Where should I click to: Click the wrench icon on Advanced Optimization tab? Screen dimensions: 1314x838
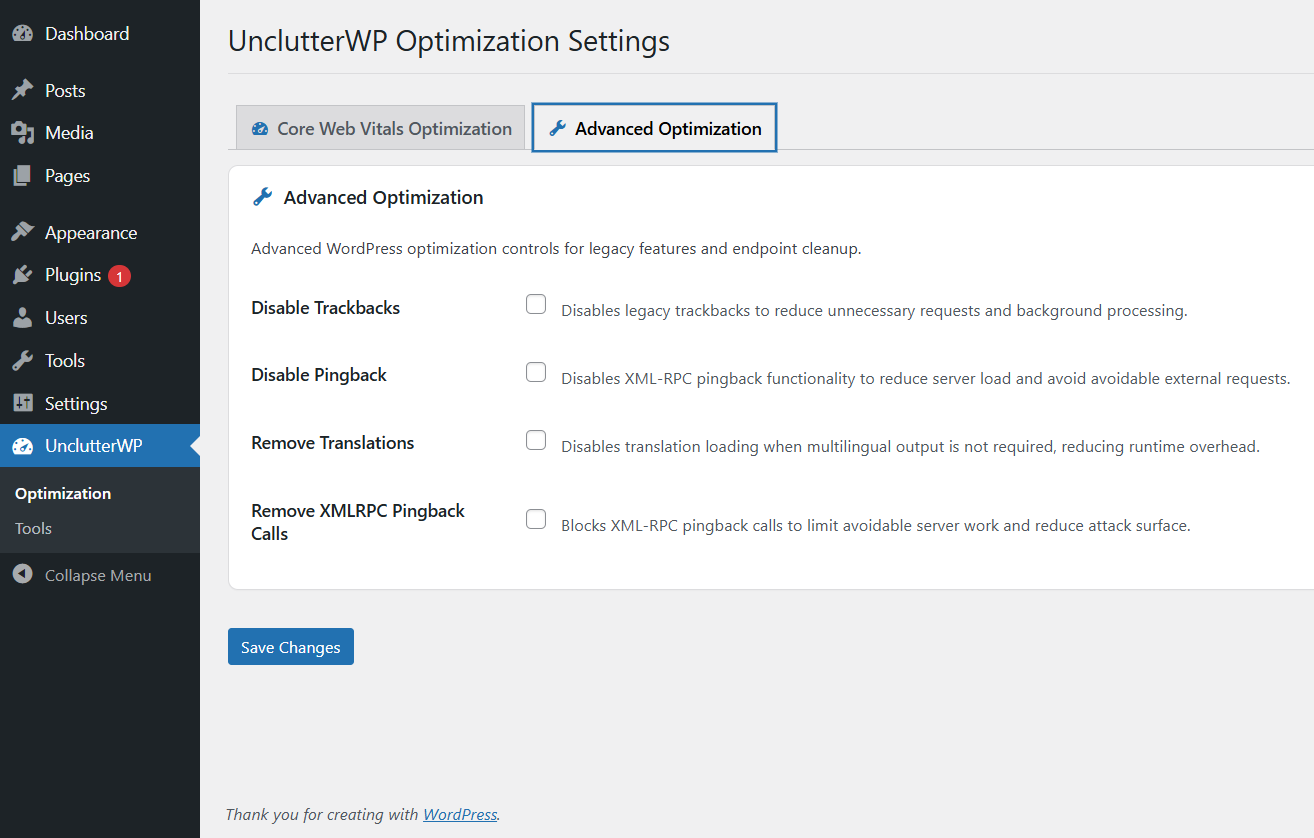[x=558, y=128]
